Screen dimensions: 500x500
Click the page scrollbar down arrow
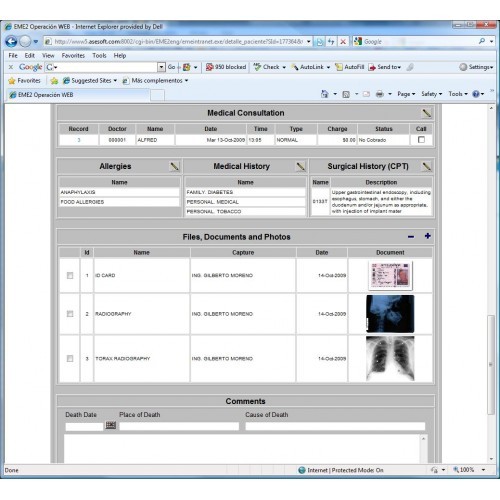click(491, 459)
